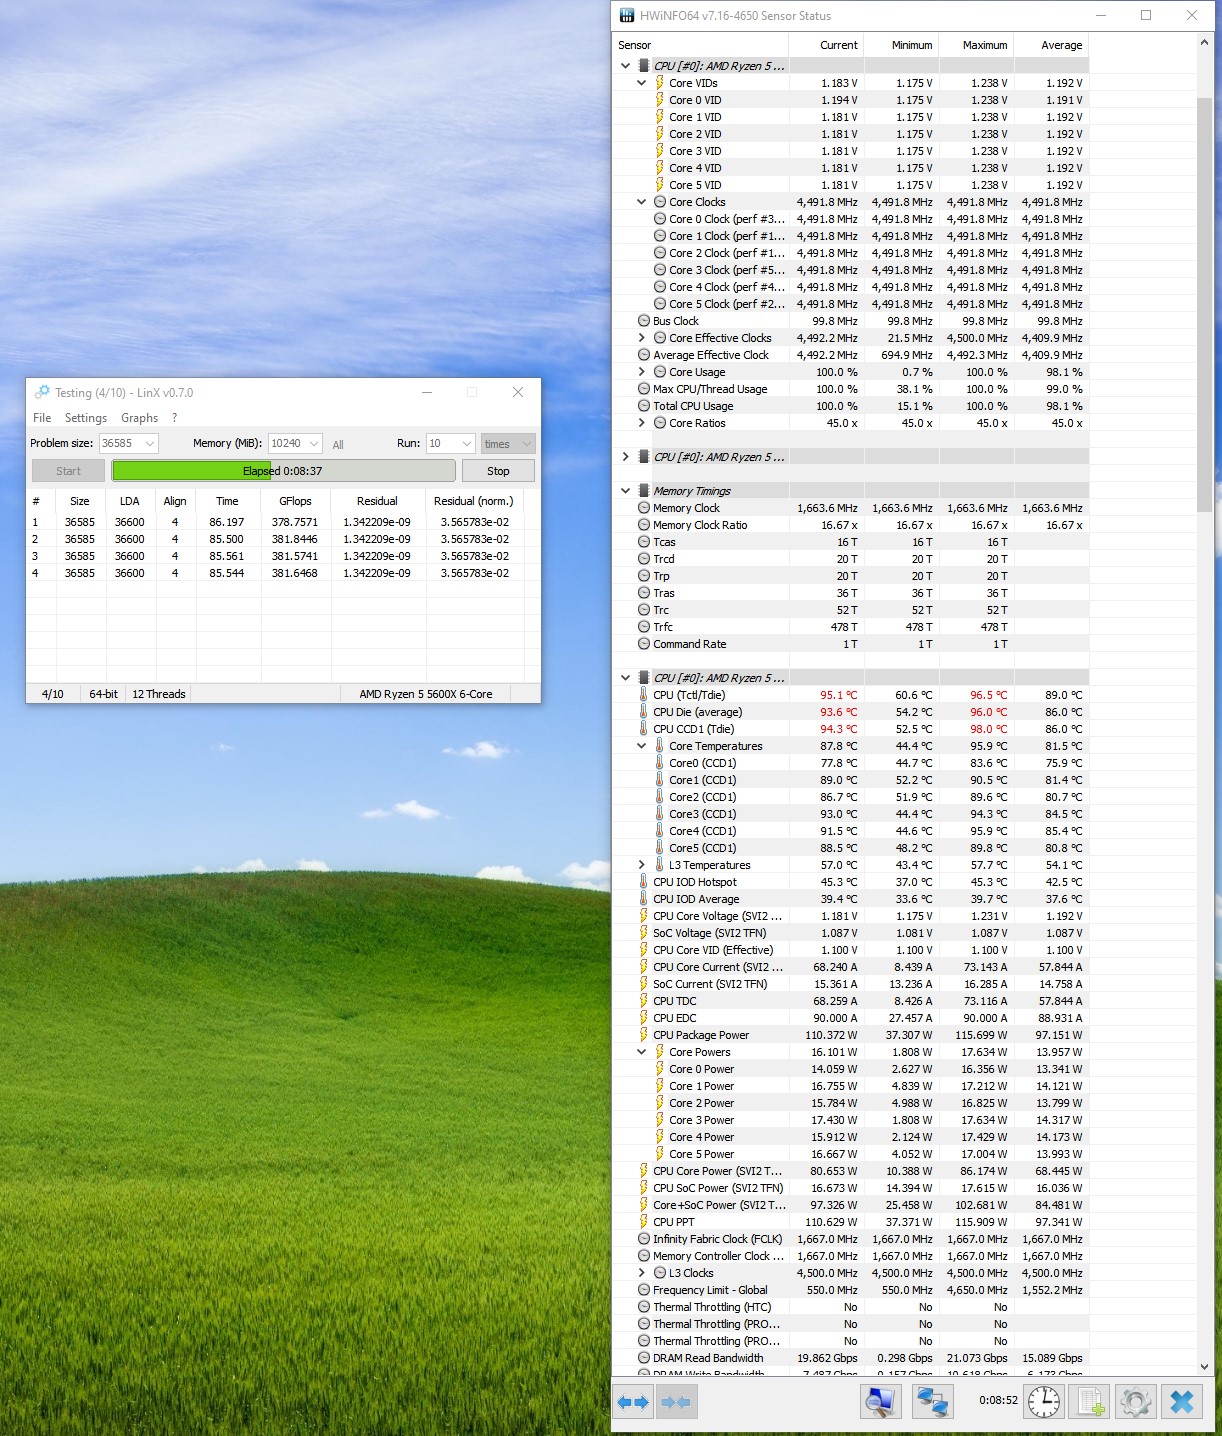Click the Stop button in LinX
Image resolution: width=1222 pixels, height=1436 pixels.
click(x=498, y=471)
